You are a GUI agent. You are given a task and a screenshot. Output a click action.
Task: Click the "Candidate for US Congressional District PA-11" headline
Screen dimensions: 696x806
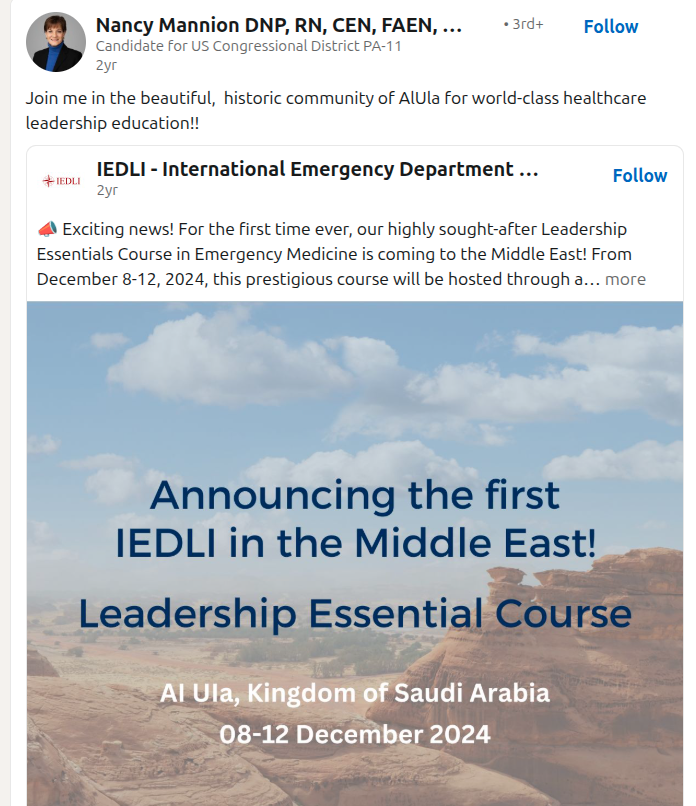click(x=248, y=46)
